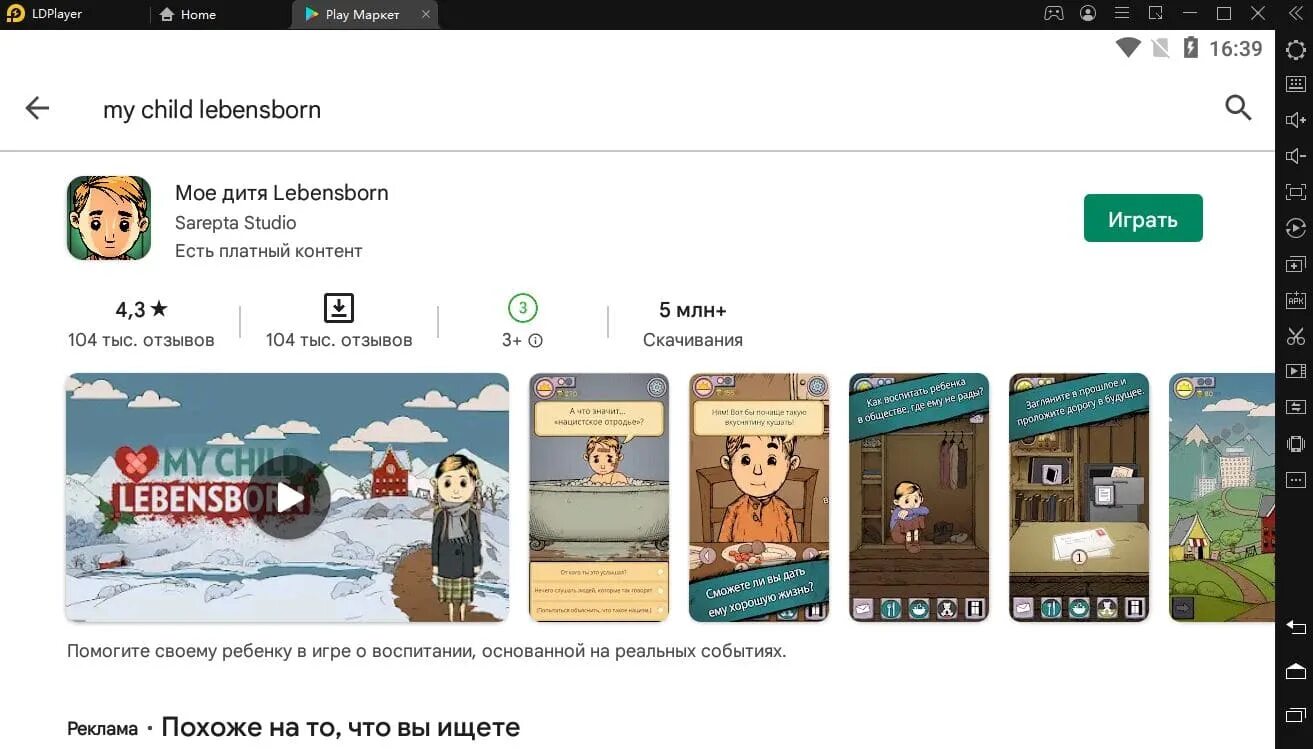Open the hillside landscape screenshot thumbnail
This screenshot has height=749, width=1313.
pyautogui.click(x=1222, y=497)
